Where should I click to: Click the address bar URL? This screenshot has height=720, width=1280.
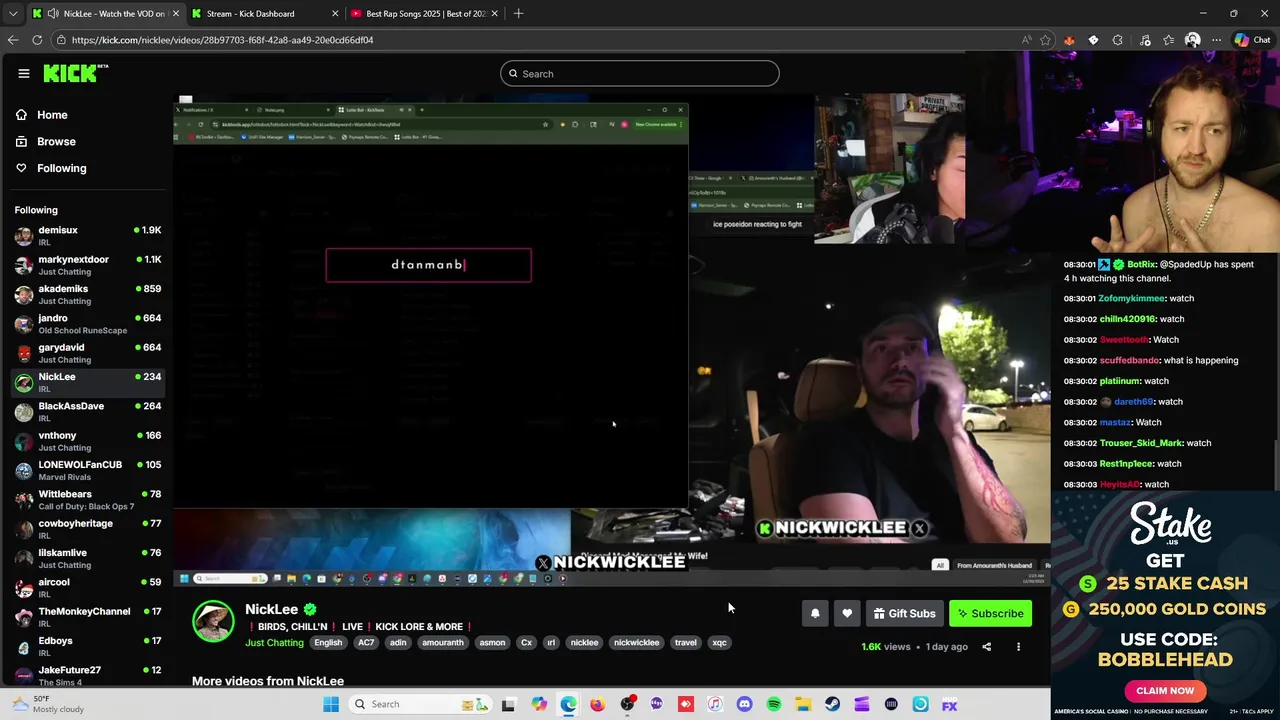tap(222, 40)
